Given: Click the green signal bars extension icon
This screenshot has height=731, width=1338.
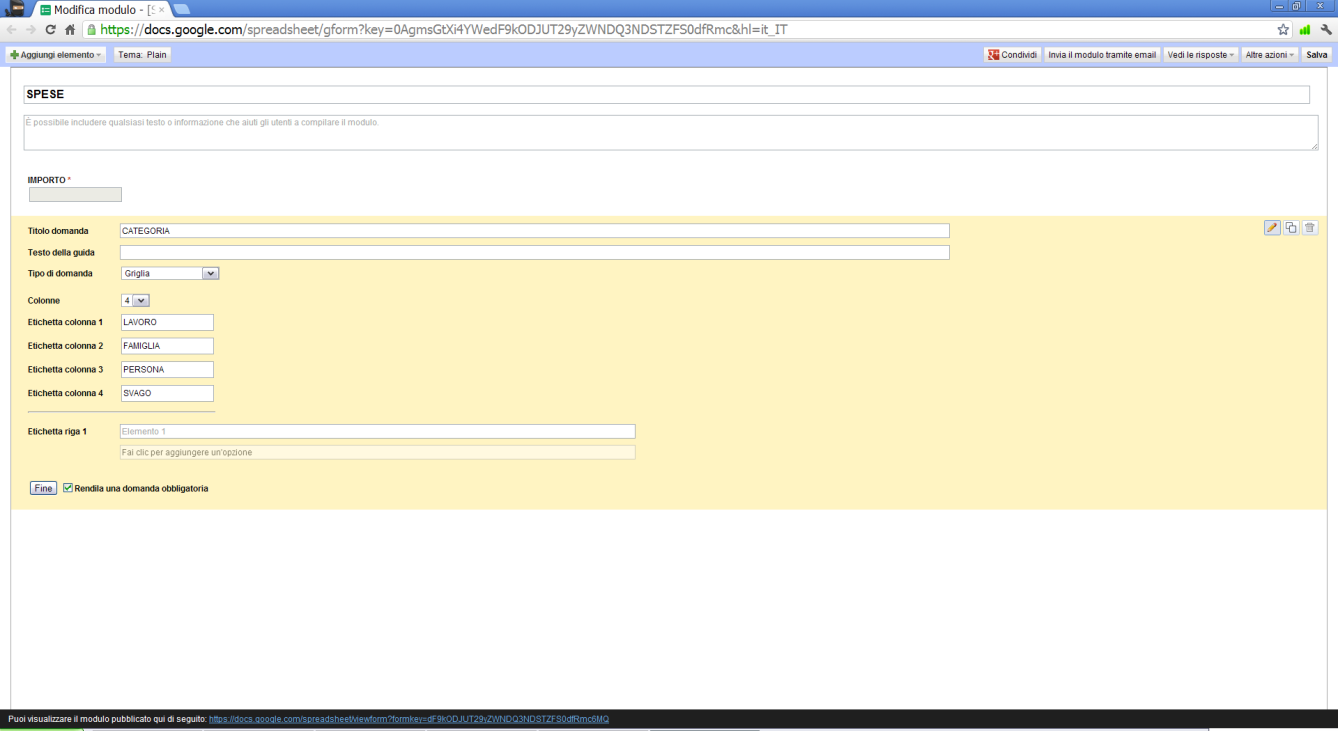Looking at the screenshot, I should (1305, 30).
